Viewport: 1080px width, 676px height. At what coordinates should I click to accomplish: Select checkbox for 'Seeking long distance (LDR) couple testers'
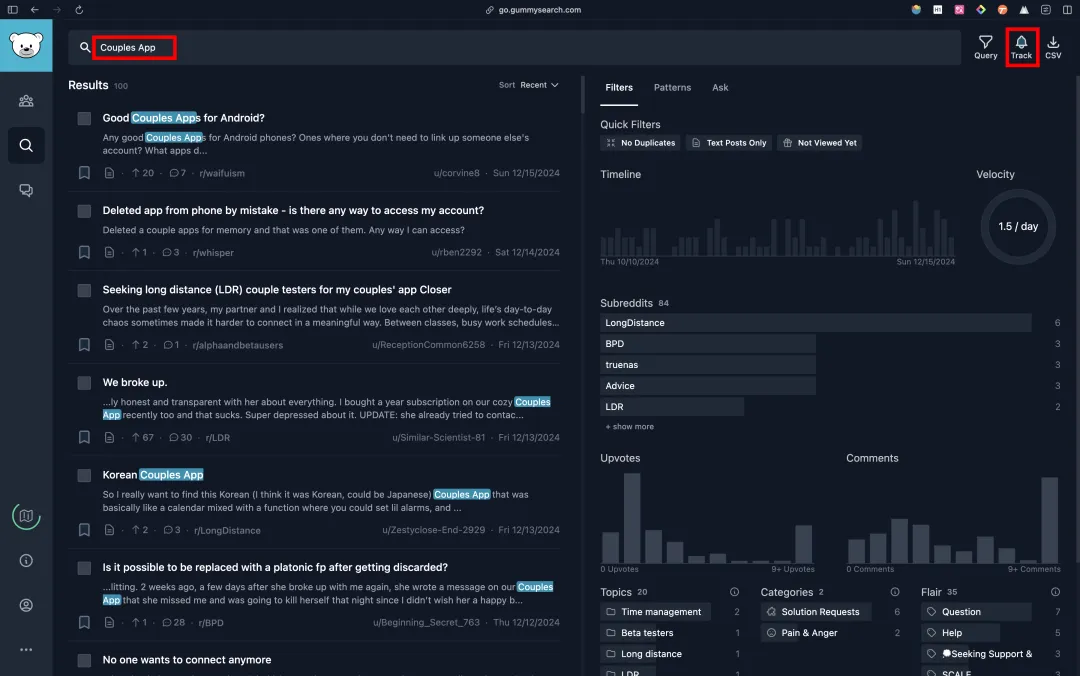click(x=84, y=290)
